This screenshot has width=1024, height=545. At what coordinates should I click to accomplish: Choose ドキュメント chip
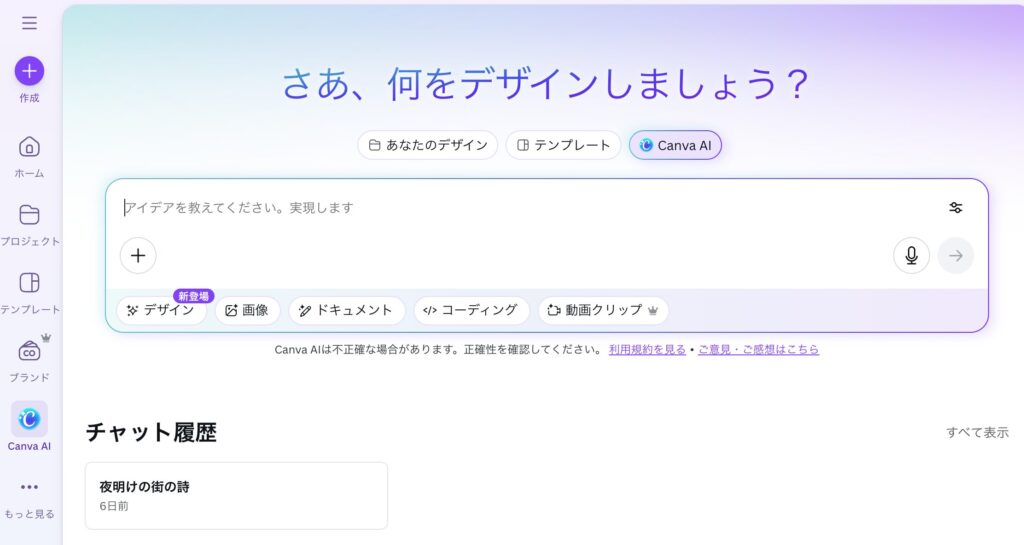point(346,310)
